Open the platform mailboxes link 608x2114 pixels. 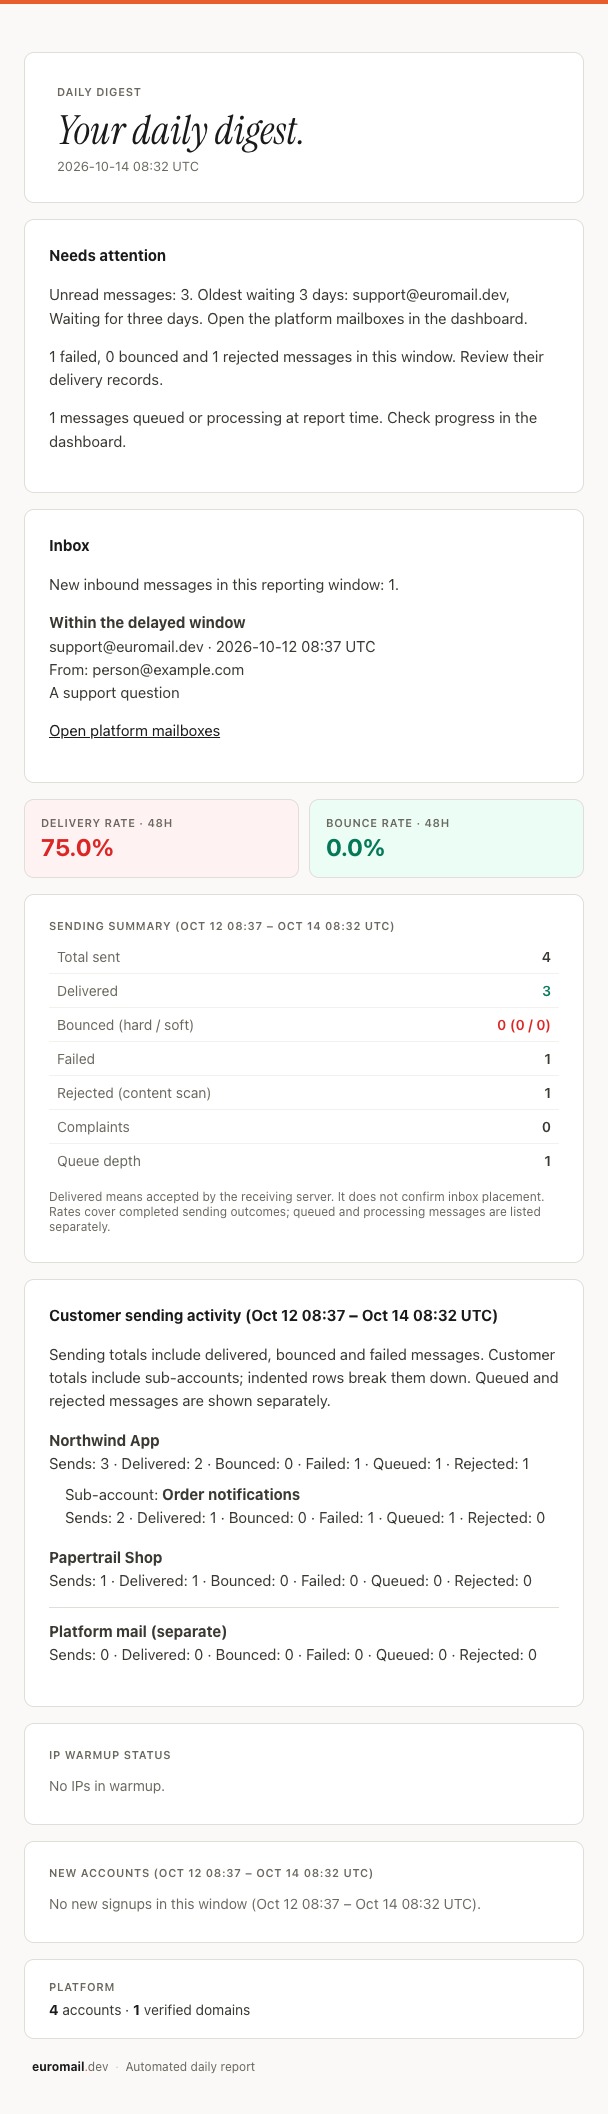point(134,731)
